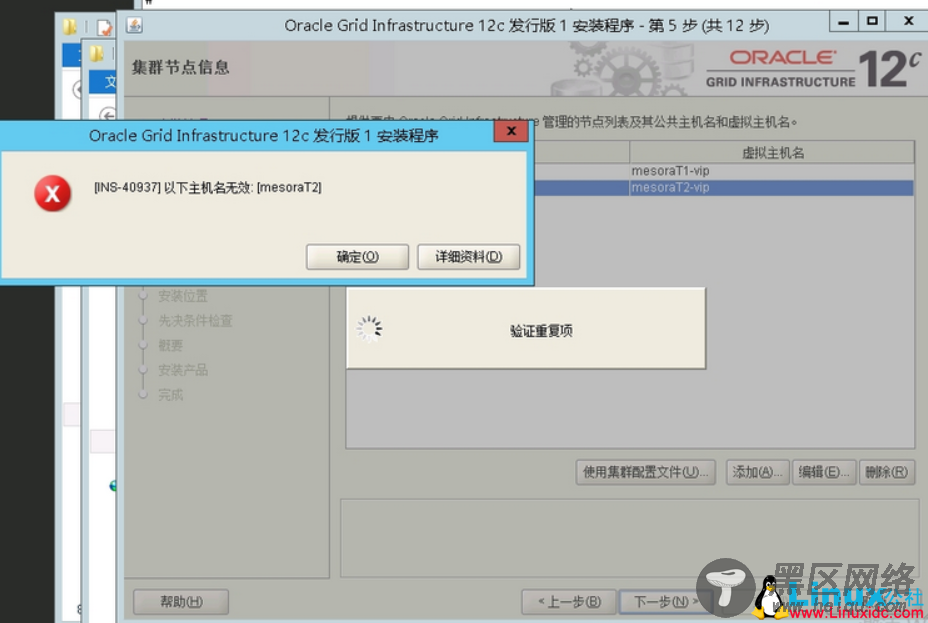Select the 安装位置 step in sidebar
Image resolution: width=928 pixels, height=623 pixels.
(183, 296)
